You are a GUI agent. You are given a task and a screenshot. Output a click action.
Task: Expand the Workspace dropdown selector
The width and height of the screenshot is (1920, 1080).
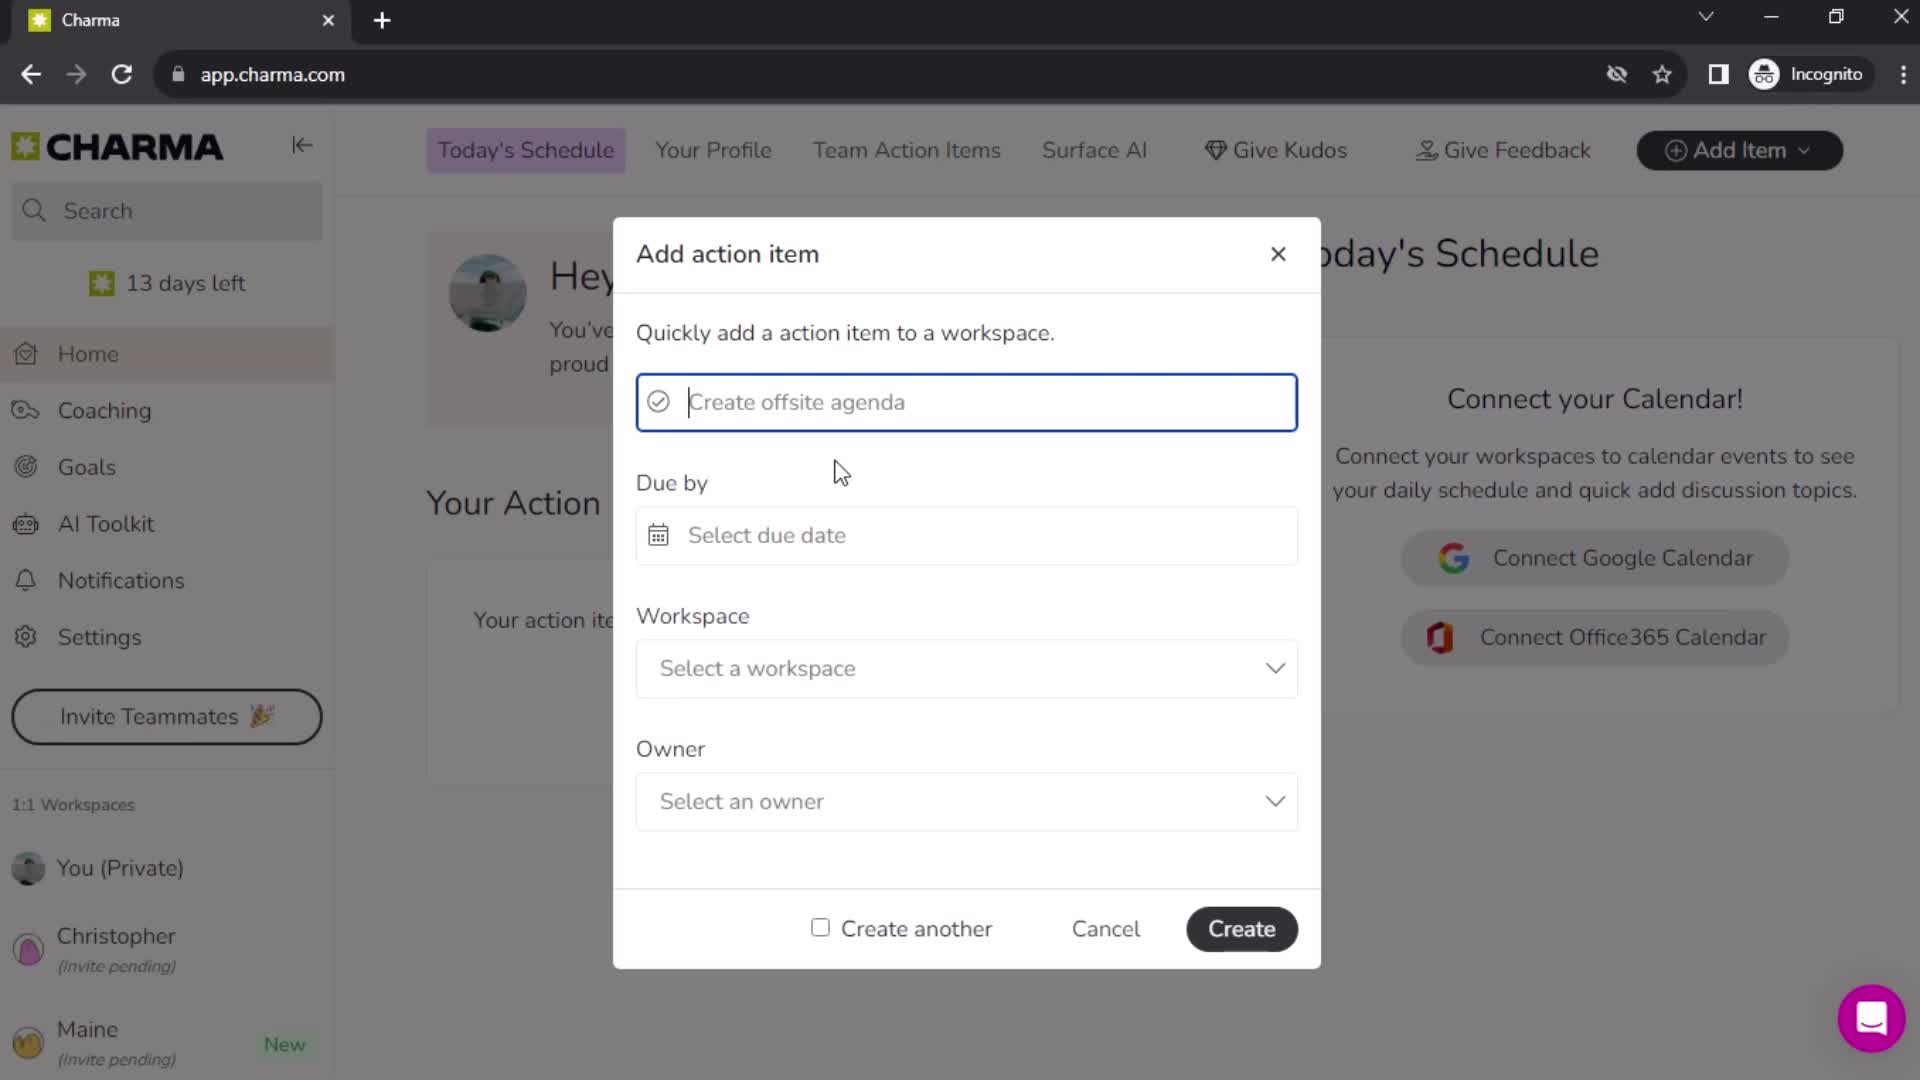point(968,669)
